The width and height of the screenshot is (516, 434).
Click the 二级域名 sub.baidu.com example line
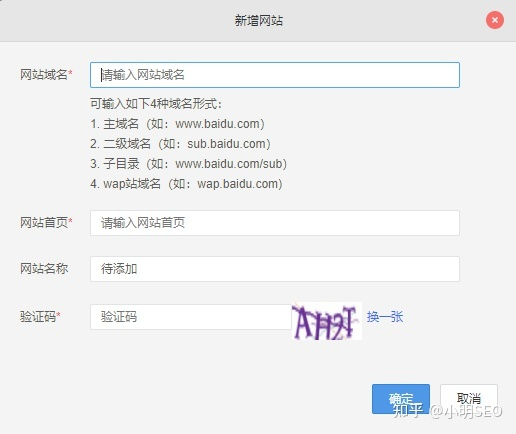pos(180,144)
